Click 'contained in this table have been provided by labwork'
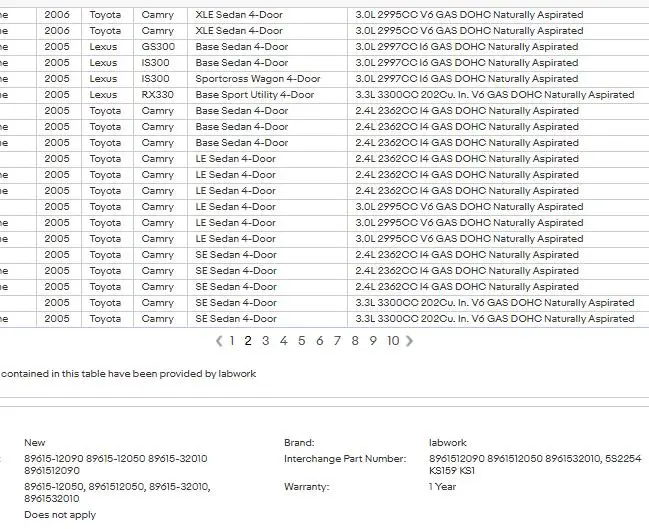The width and height of the screenshot is (649, 529). click(129, 374)
